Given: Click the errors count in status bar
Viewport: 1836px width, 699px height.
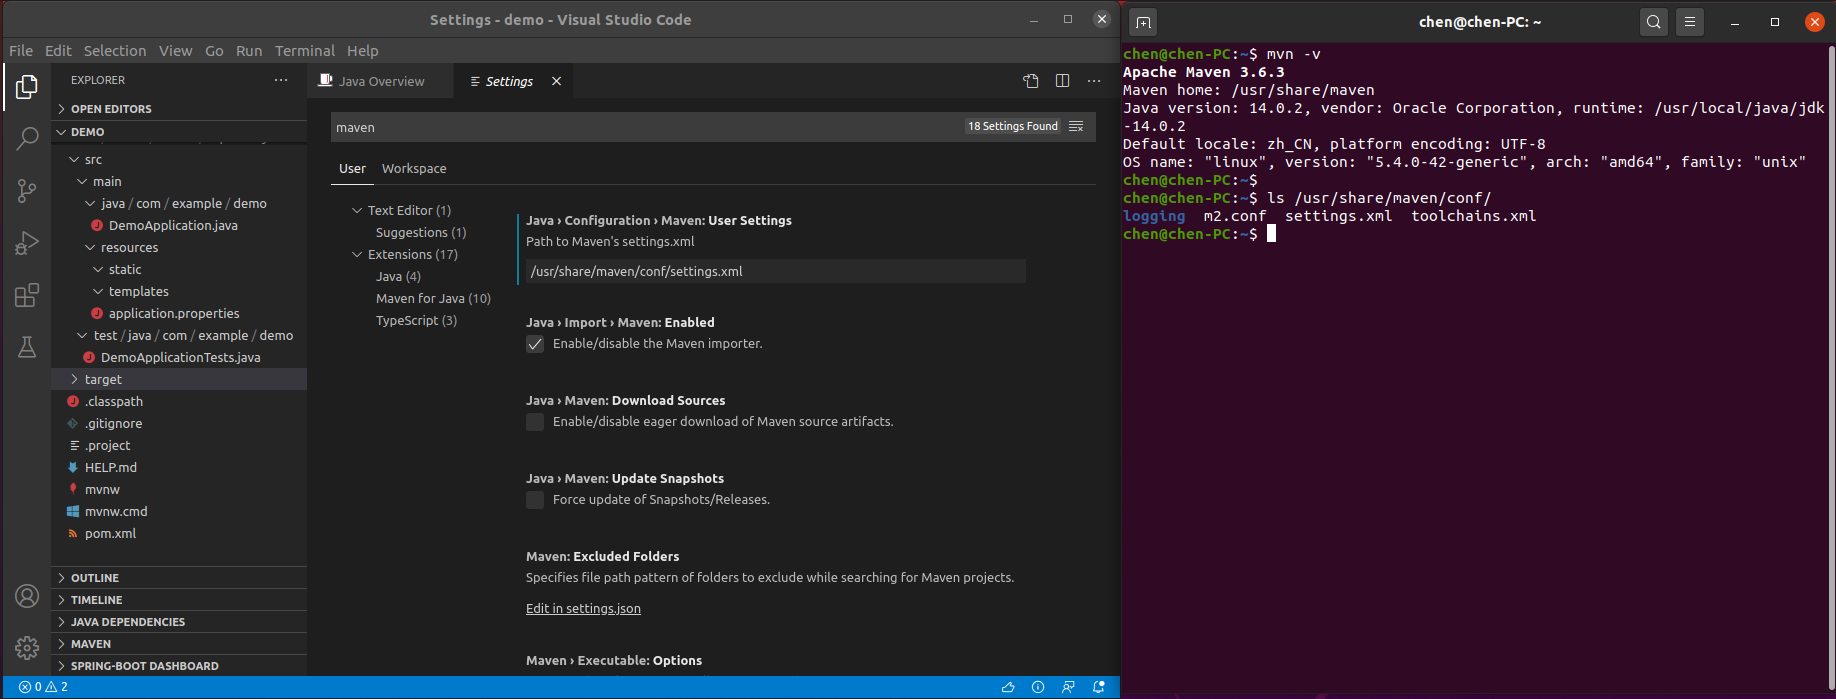Looking at the screenshot, I should 30,687.
